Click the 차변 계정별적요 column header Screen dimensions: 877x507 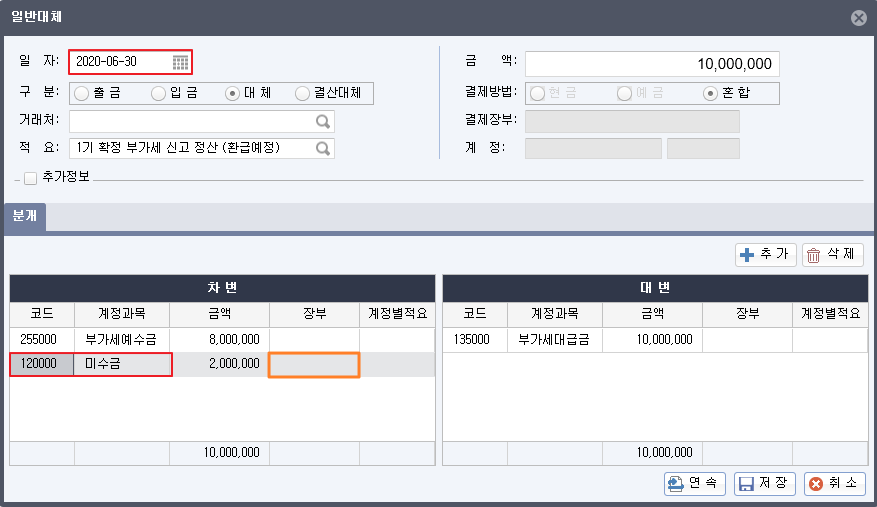coord(397,314)
